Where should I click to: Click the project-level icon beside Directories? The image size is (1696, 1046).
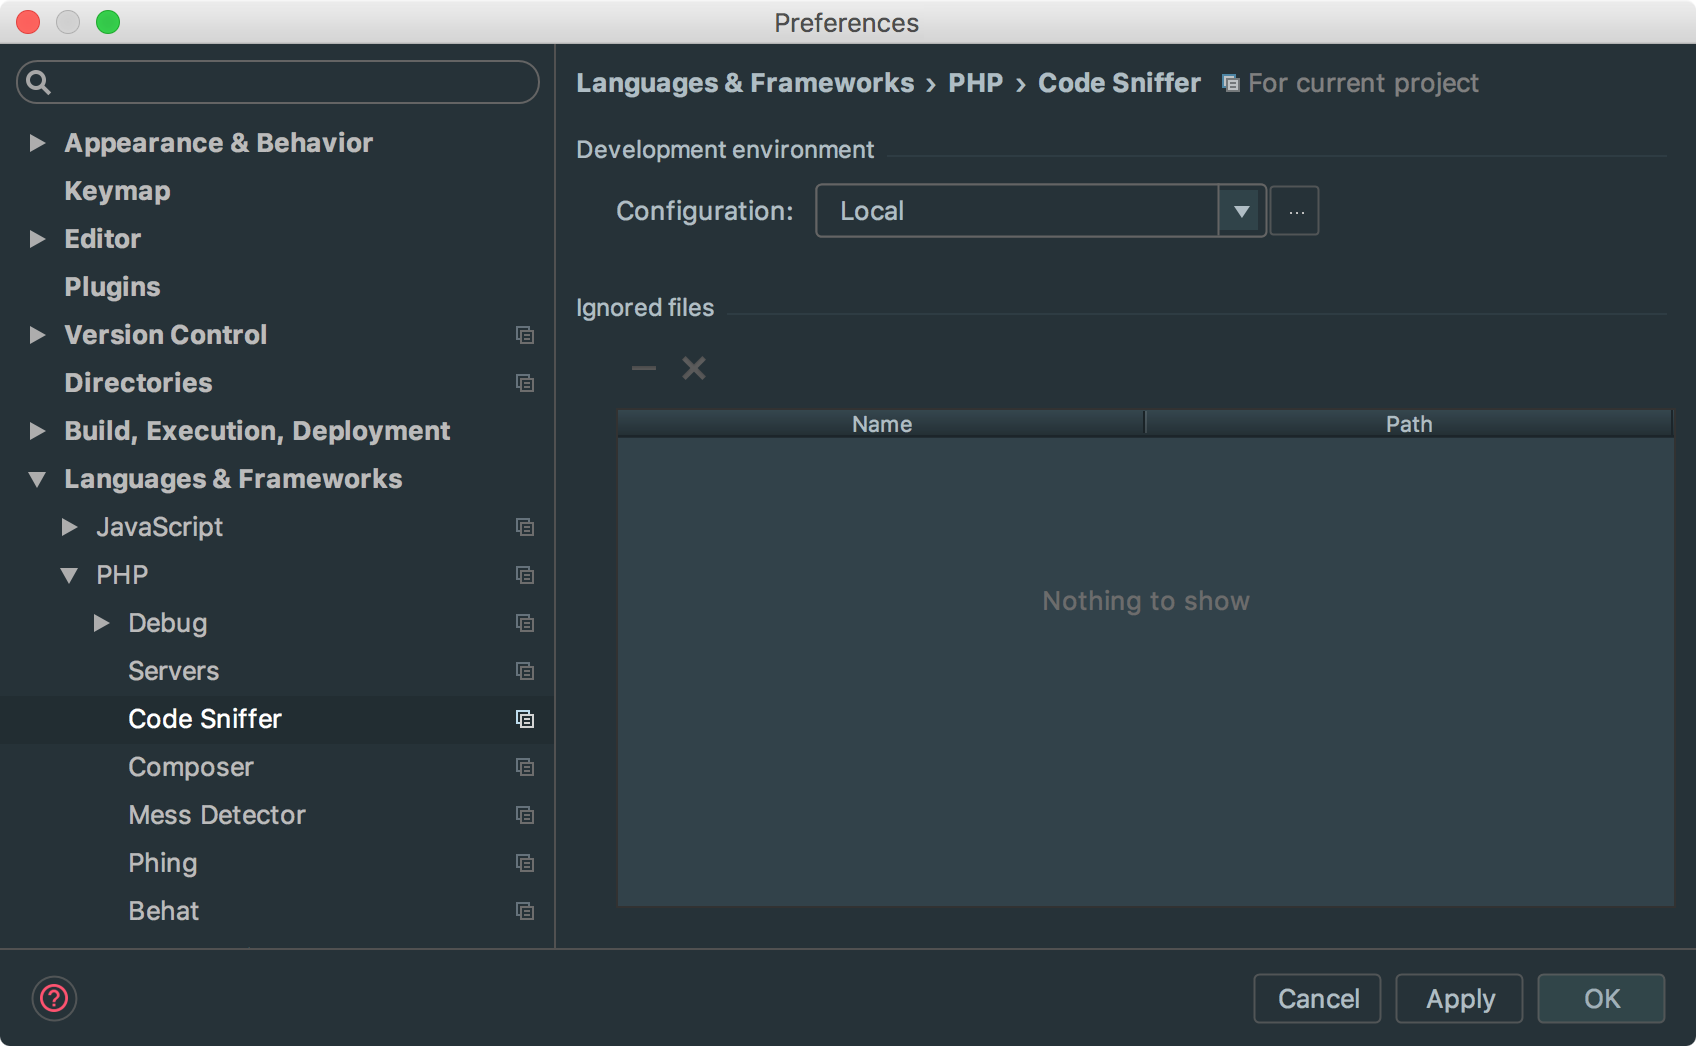click(524, 383)
